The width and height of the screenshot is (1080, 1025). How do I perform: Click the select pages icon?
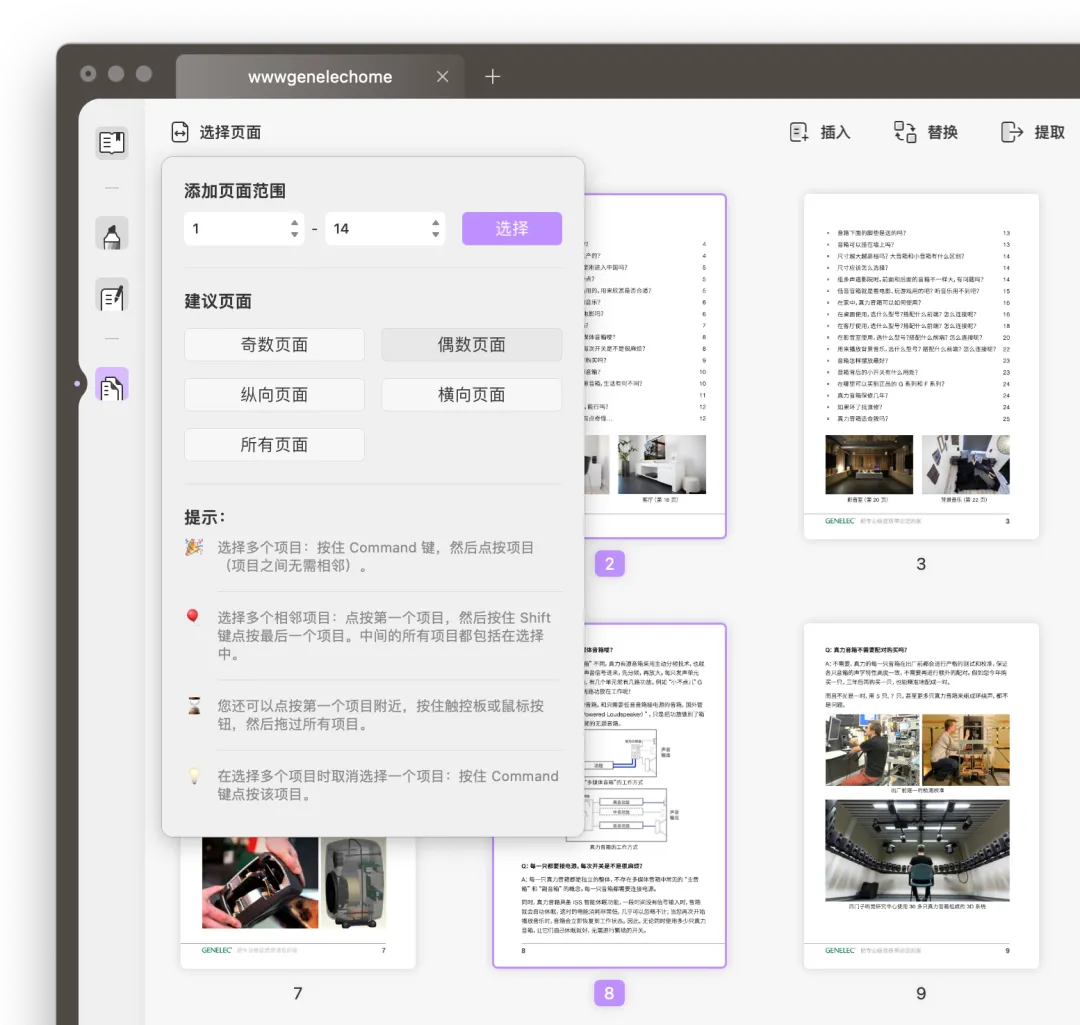click(180, 132)
